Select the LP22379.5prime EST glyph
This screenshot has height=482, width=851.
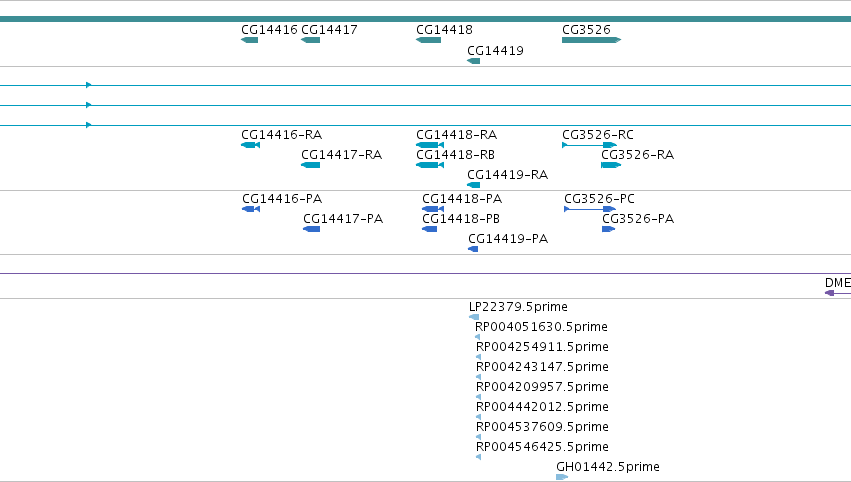pyautogui.click(x=474, y=317)
